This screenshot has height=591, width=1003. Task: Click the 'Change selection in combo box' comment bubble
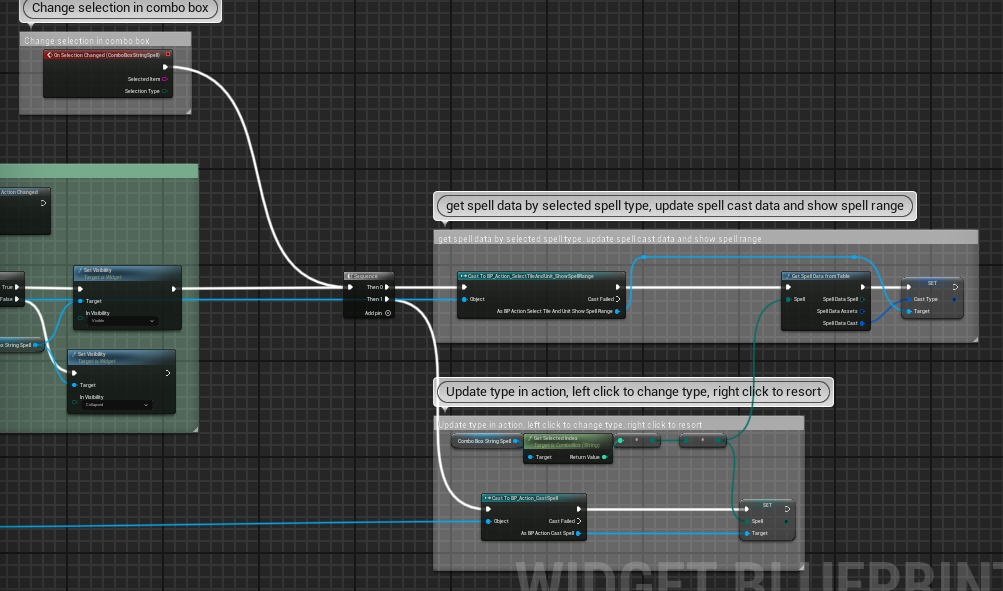[x=120, y=8]
